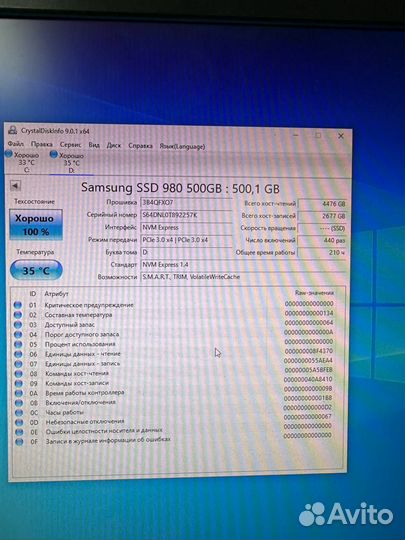The width and height of the screenshot is (405, 540).
Task: Click the status icon for attribute 09
Action: [x=19, y=383]
